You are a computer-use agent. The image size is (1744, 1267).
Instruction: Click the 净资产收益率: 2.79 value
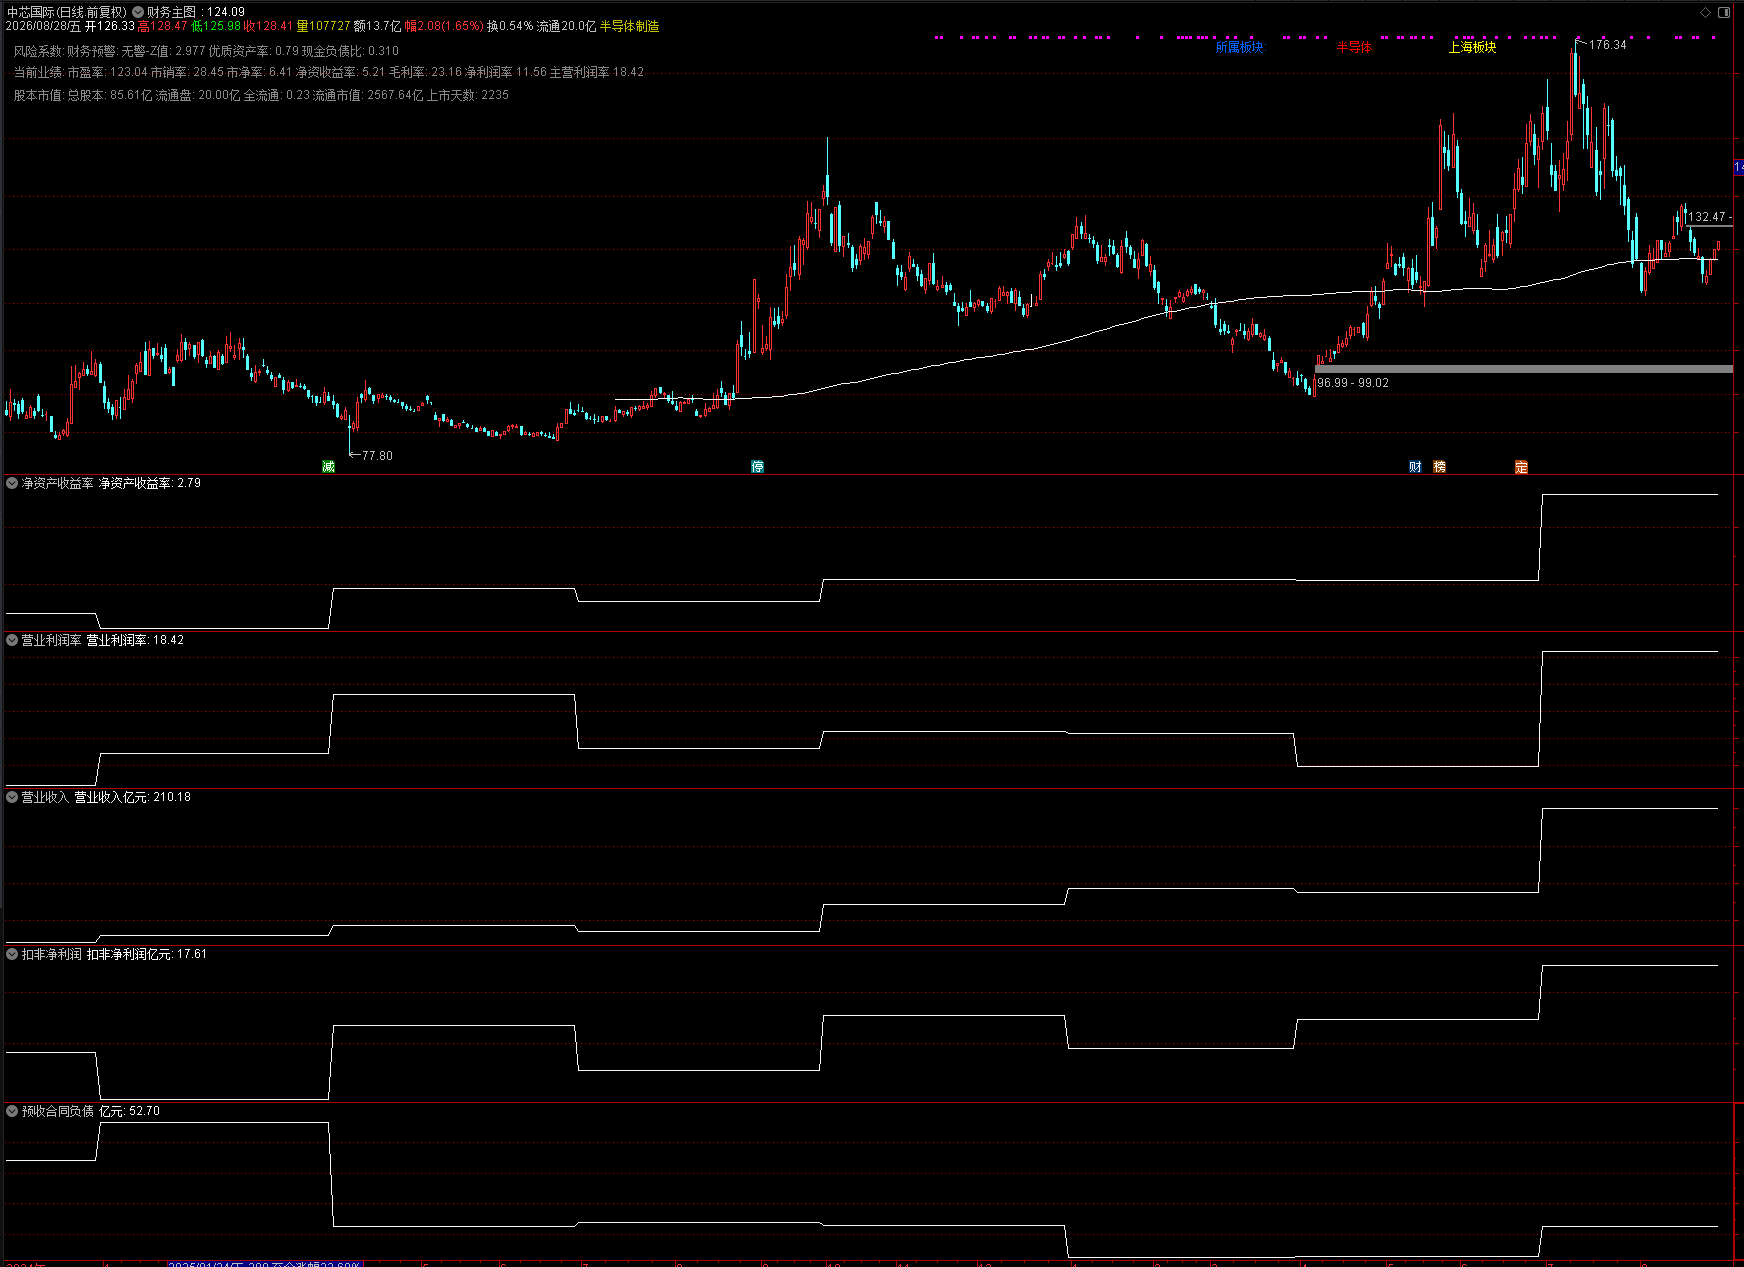pos(150,483)
